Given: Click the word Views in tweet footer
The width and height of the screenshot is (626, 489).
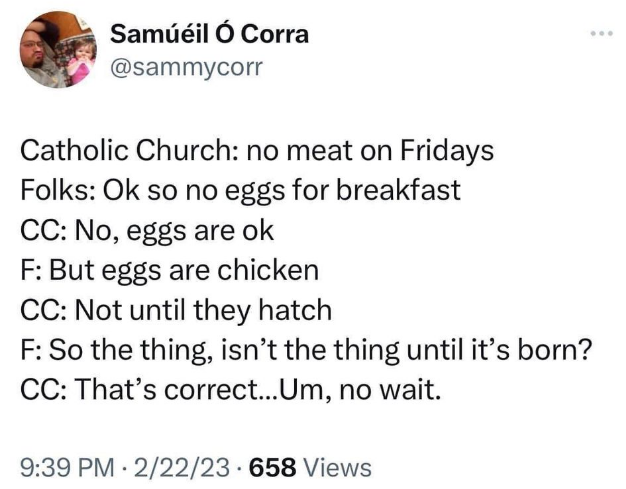Looking at the screenshot, I should pyautogui.click(x=336, y=466).
